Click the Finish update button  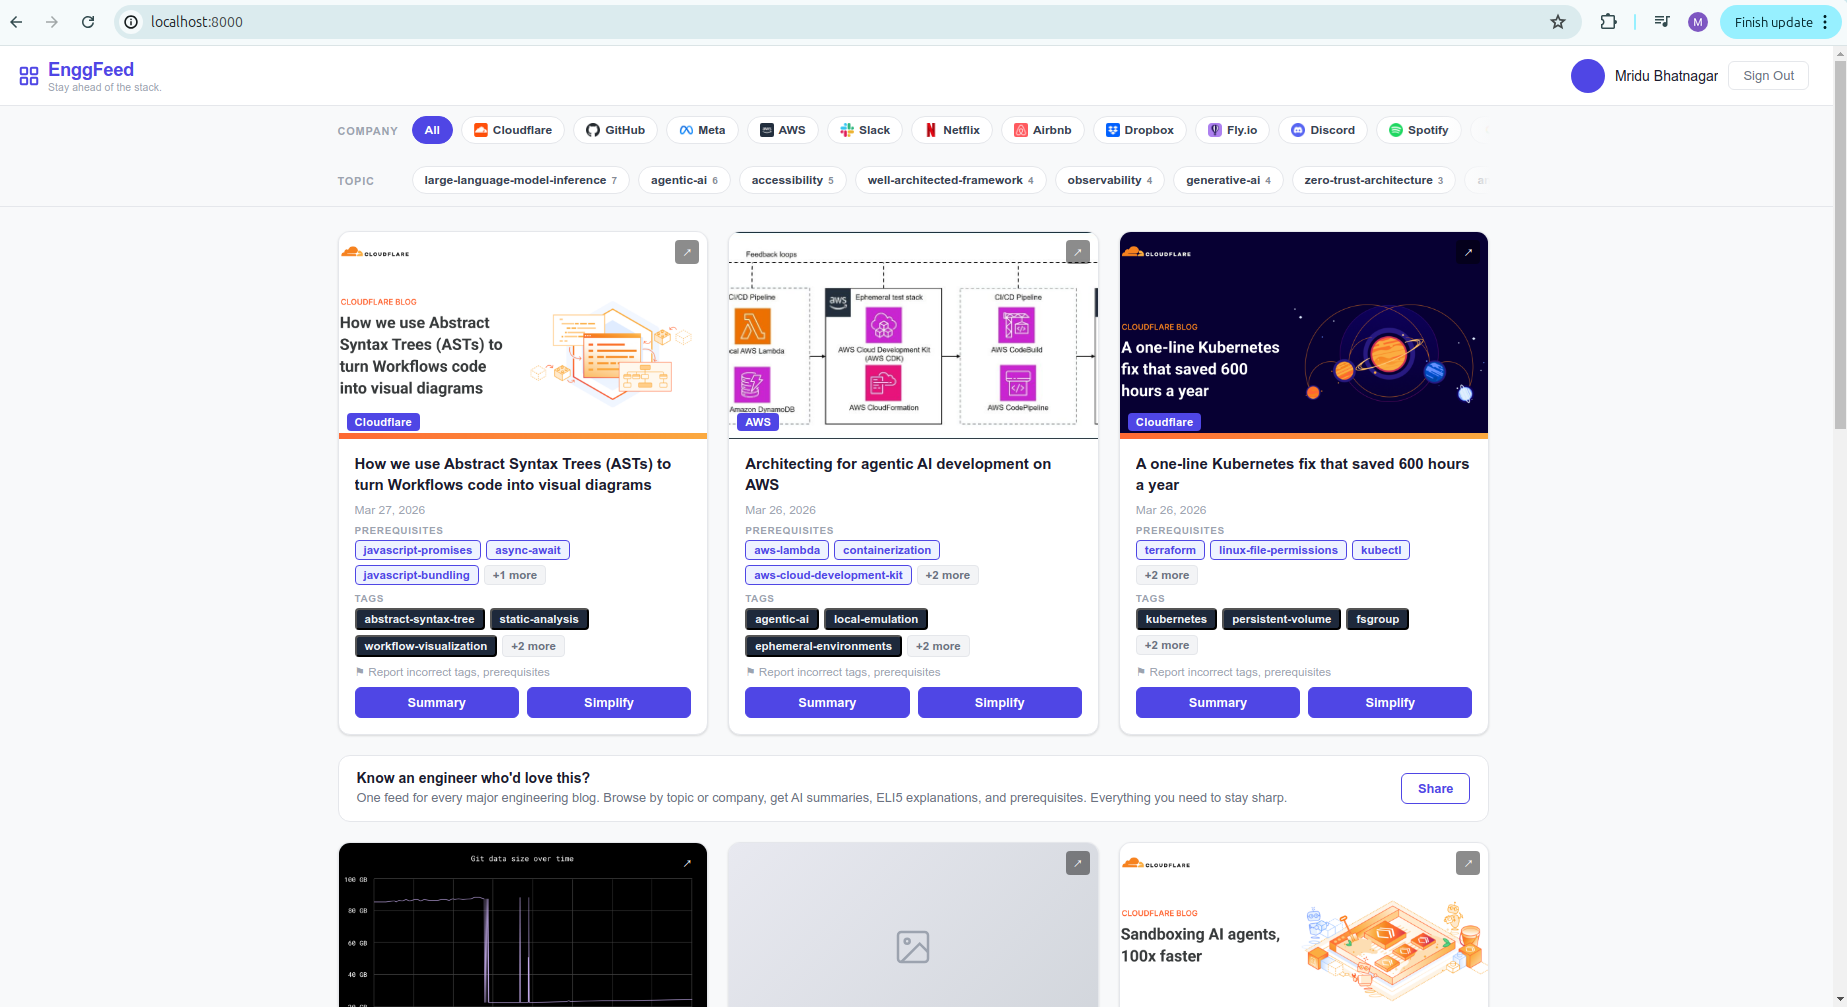[x=1773, y=22]
